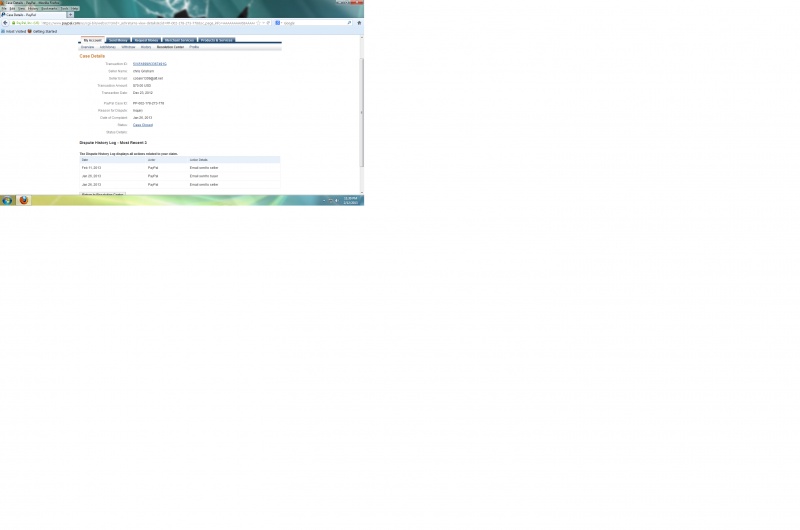This screenshot has height=530, width=800.
Task: Switch to the Merchant Services tab
Action: (x=179, y=40)
